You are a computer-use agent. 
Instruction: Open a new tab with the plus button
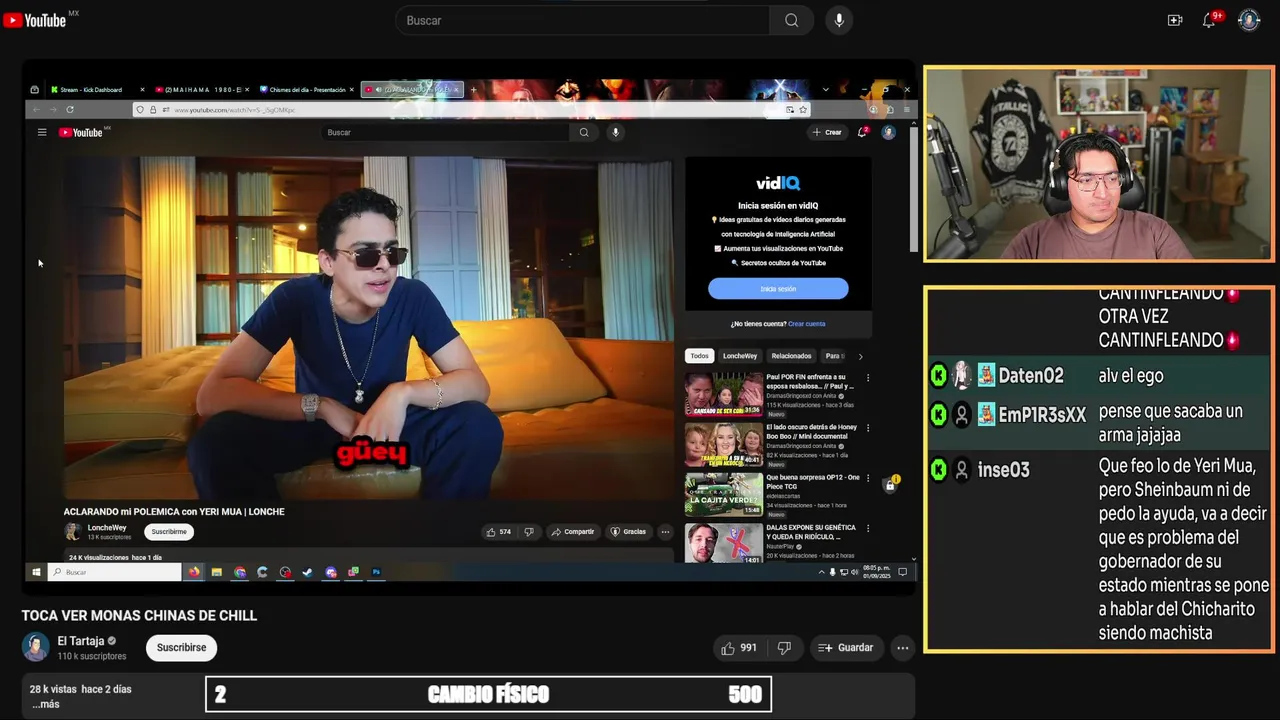point(473,90)
